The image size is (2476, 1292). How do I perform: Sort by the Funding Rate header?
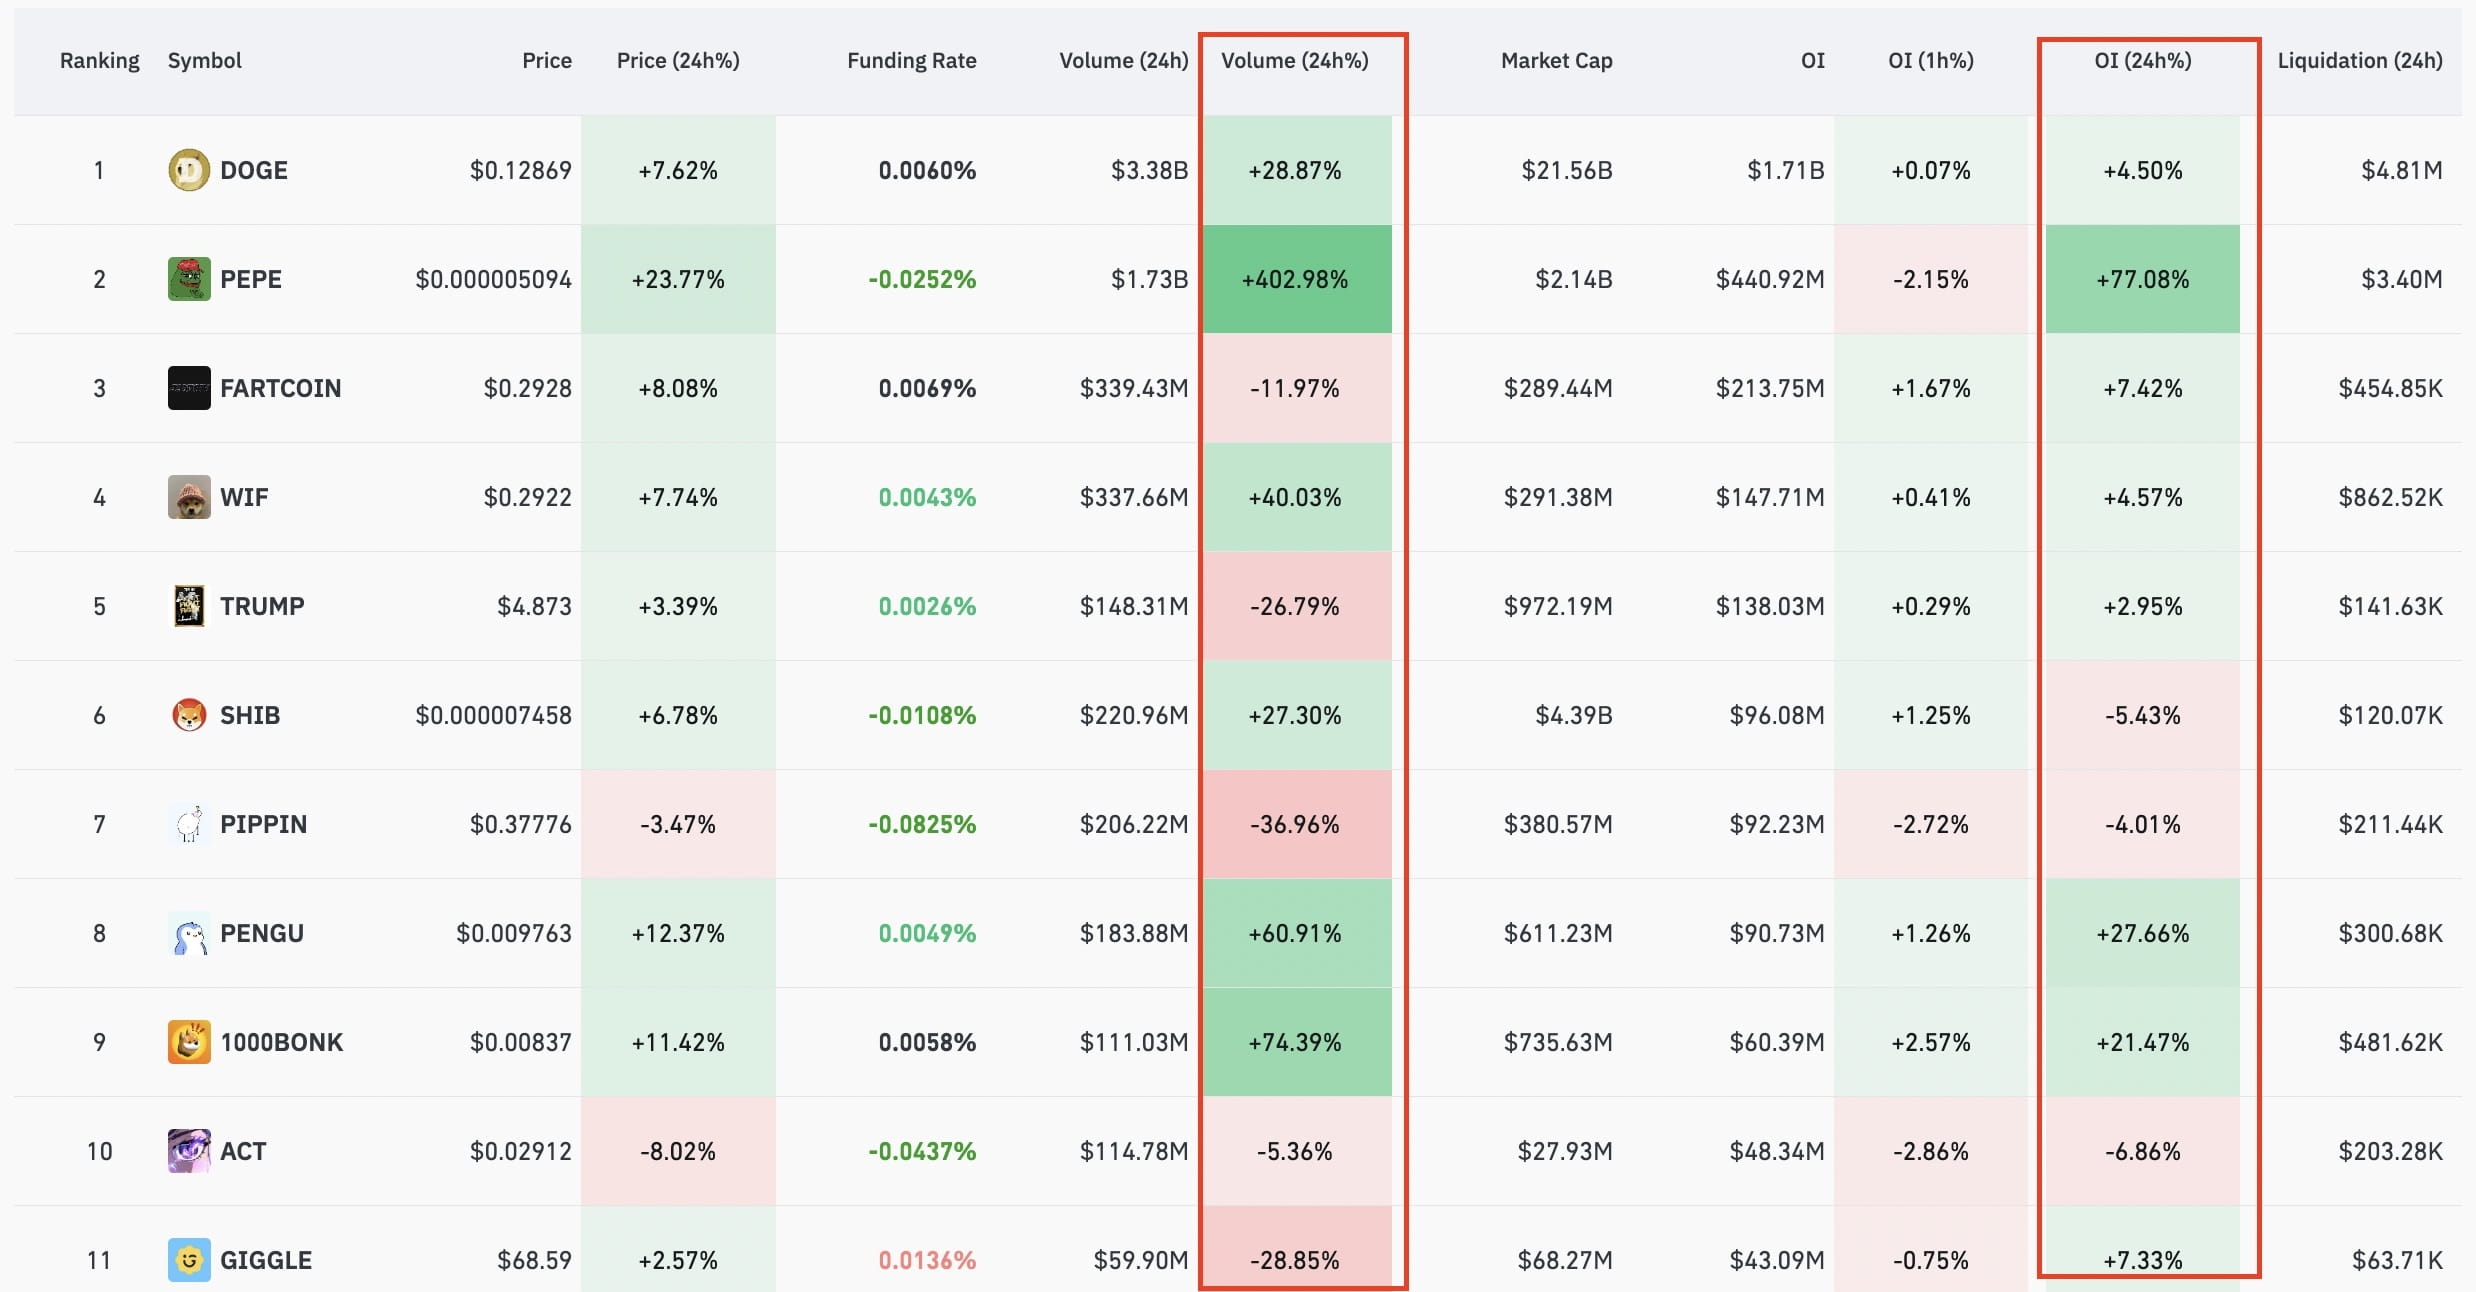tap(910, 60)
